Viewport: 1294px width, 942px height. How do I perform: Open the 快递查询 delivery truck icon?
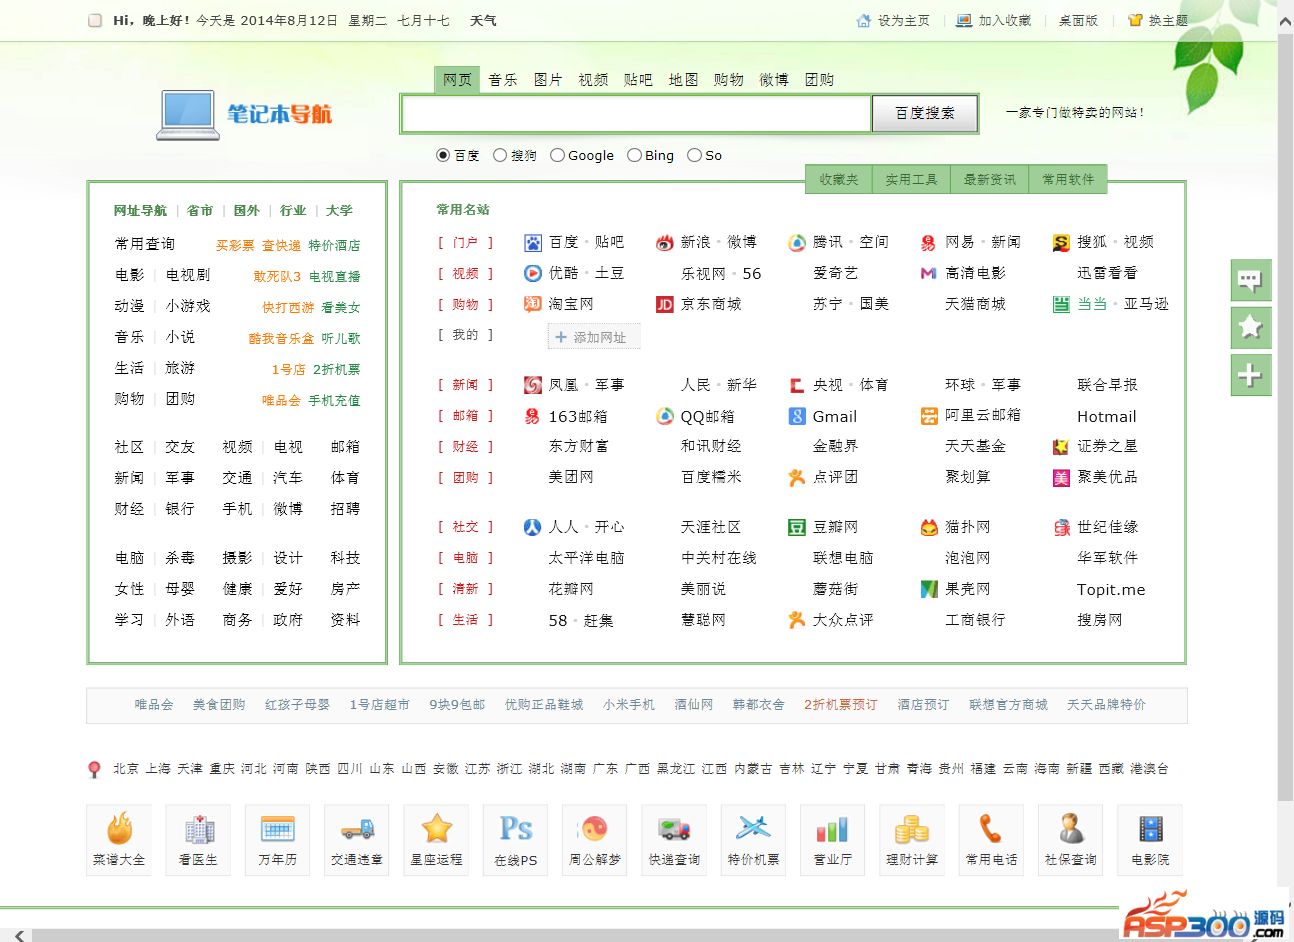click(x=674, y=838)
